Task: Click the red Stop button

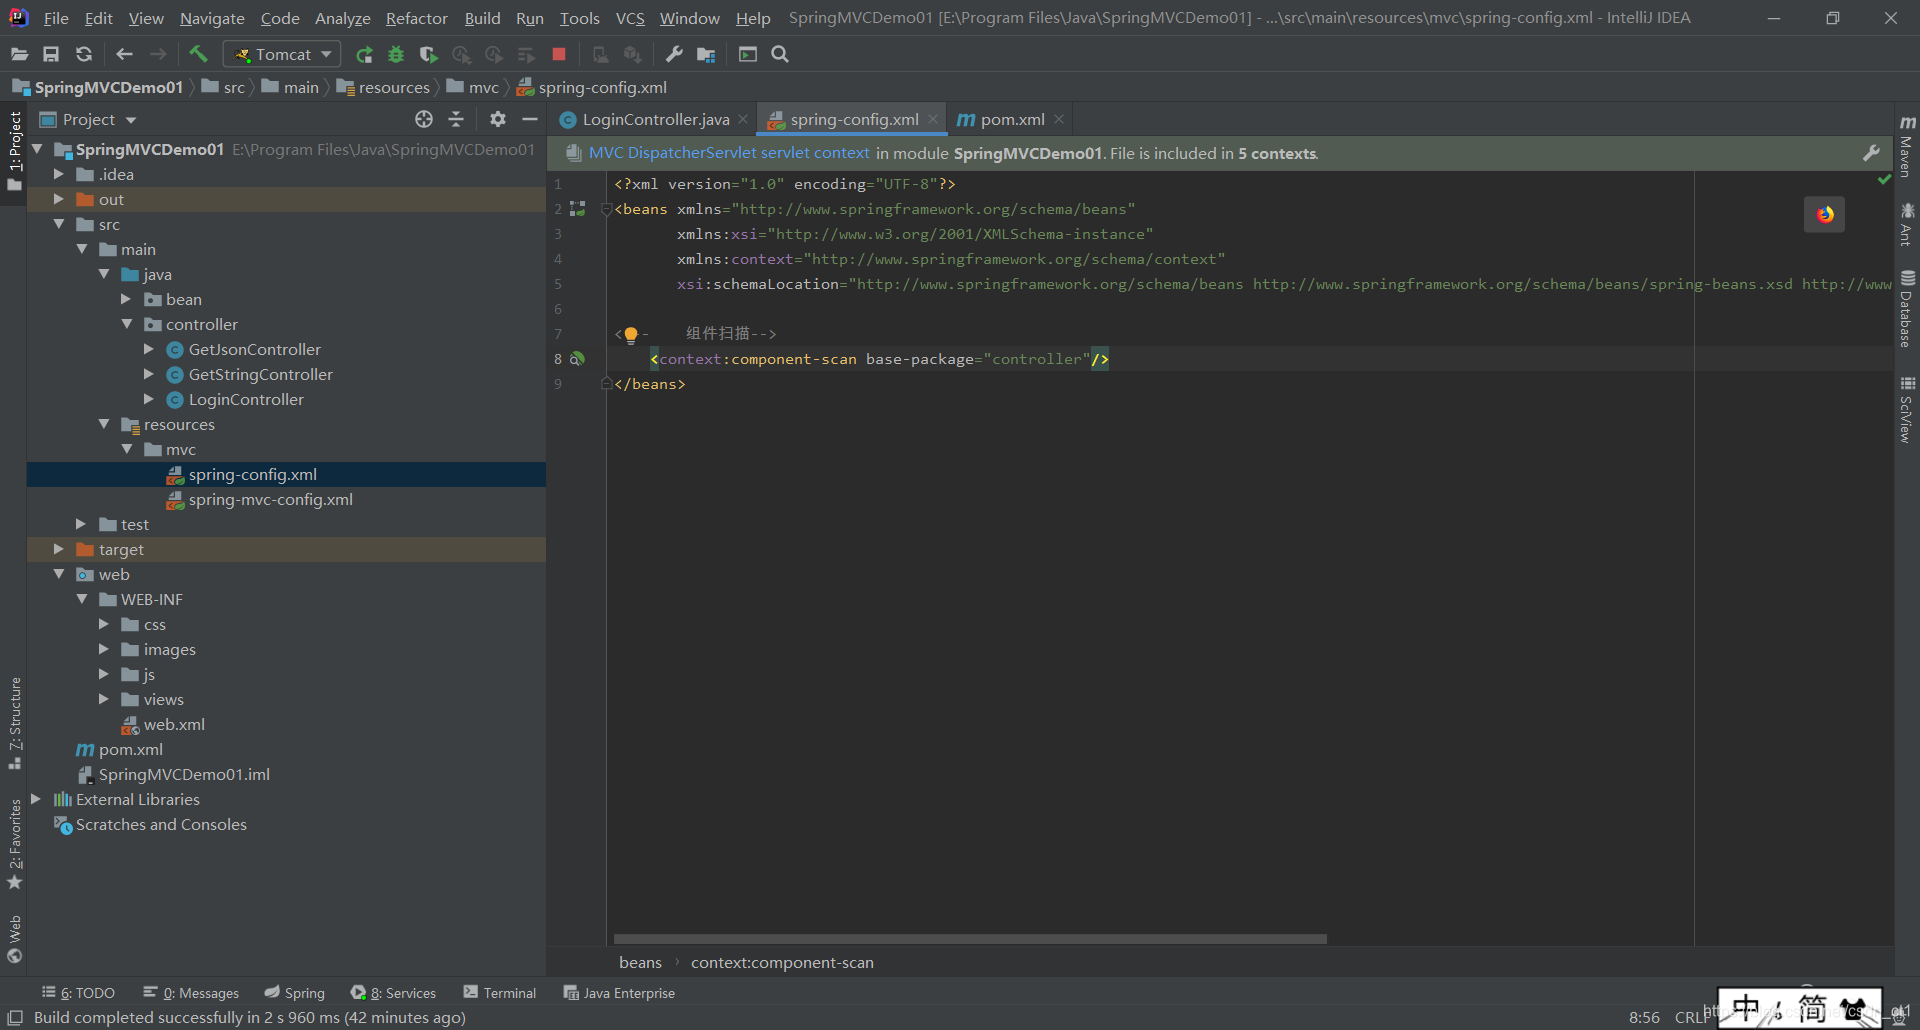Action: pyautogui.click(x=559, y=54)
